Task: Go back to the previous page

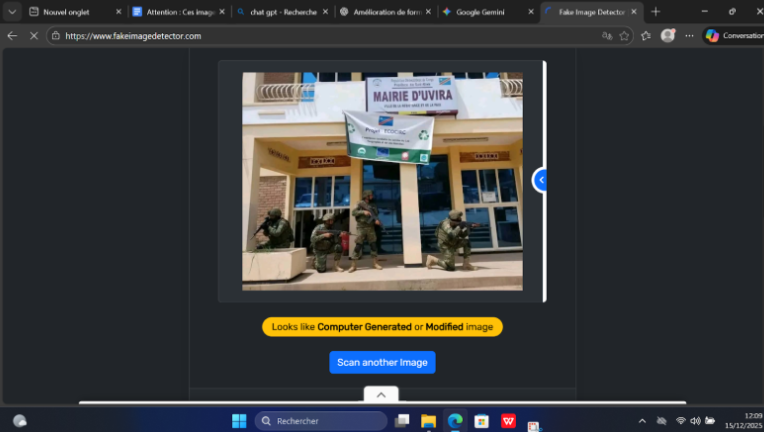Action: click(12, 35)
